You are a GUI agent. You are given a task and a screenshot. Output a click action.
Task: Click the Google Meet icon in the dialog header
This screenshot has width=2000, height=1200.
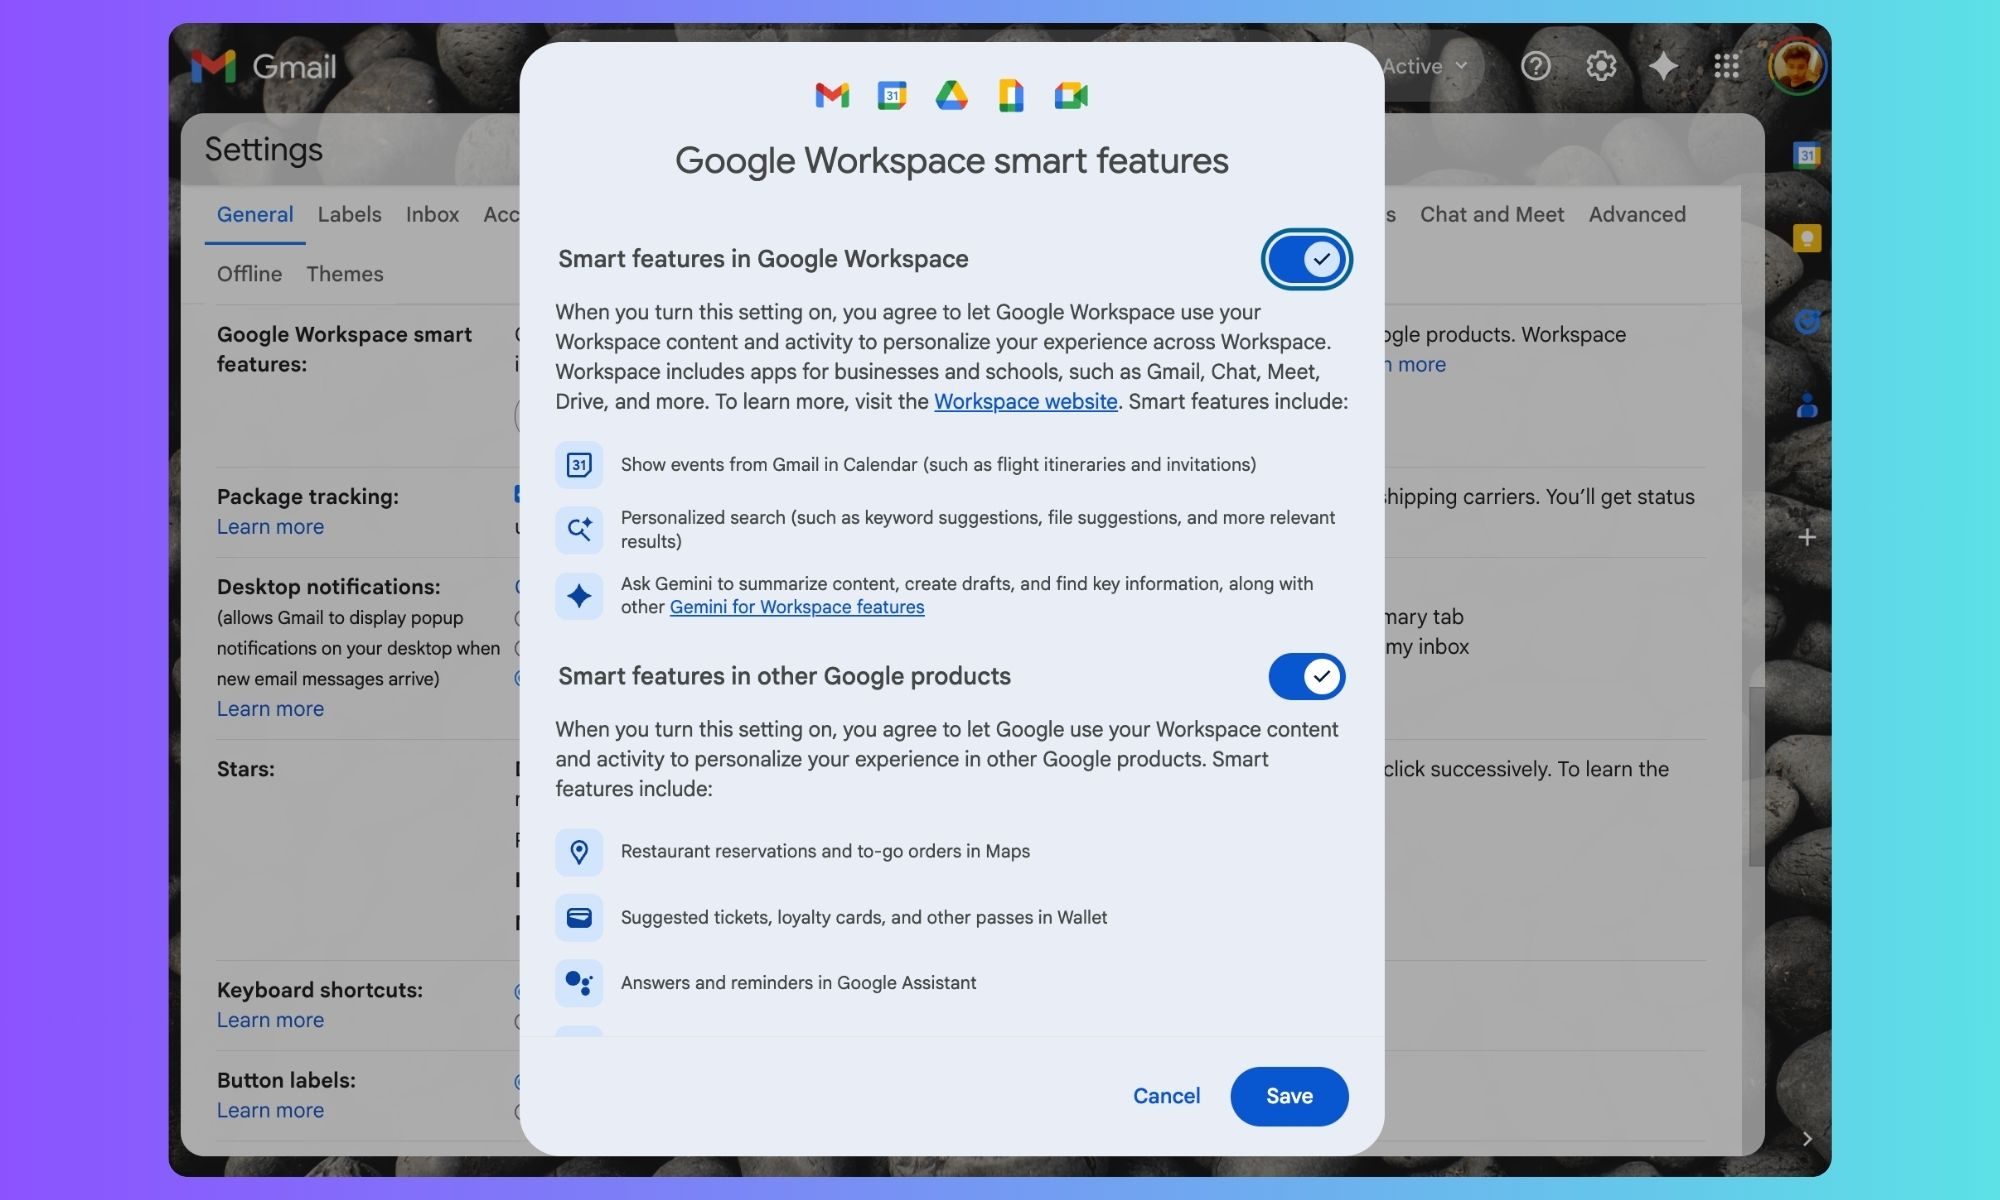point(1071,95)
